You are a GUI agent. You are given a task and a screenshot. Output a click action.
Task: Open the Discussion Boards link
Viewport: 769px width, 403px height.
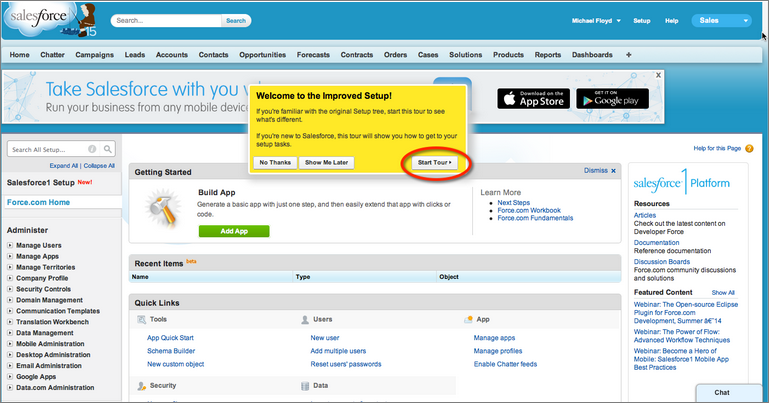[x=662, y=262]
